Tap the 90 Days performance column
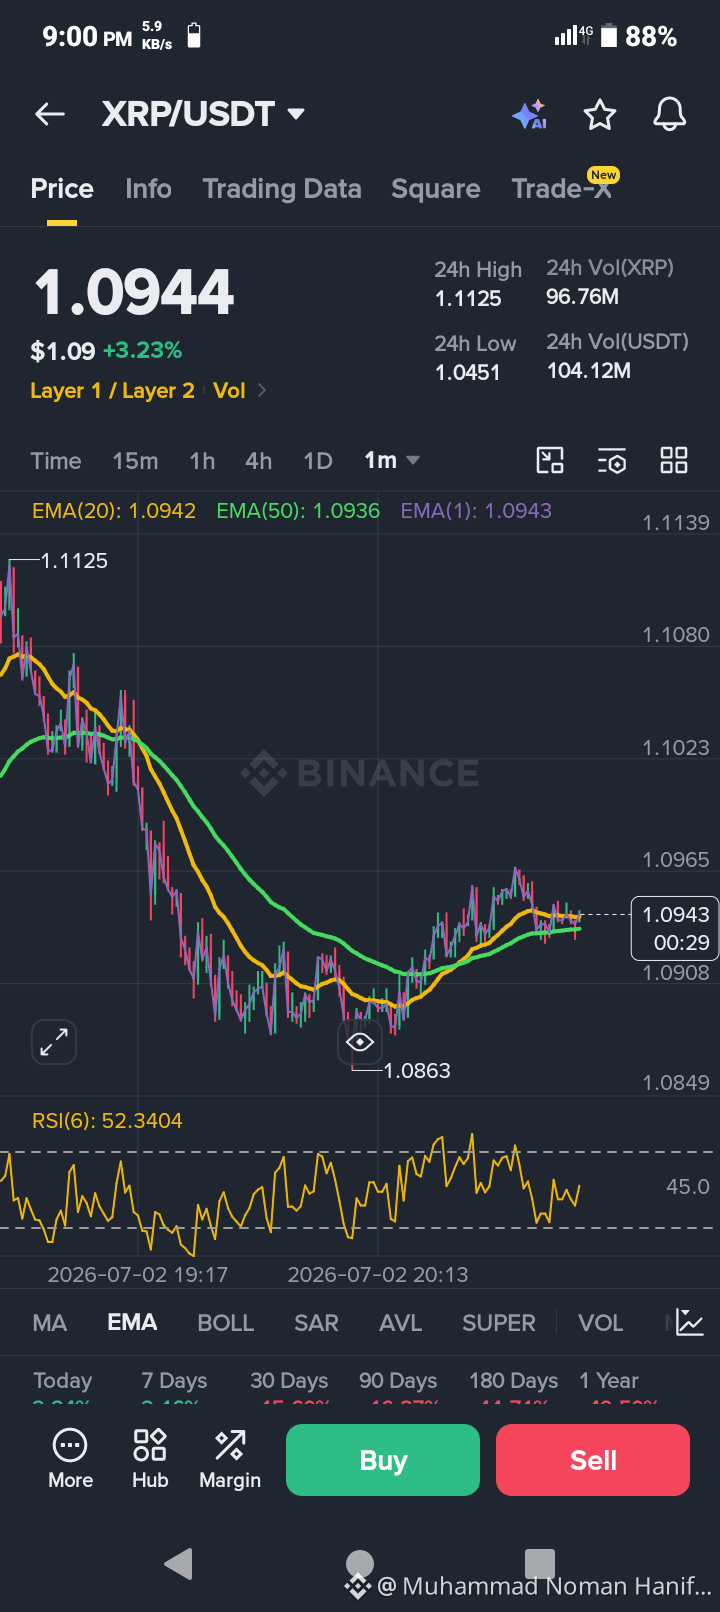Screen dimensions: 720x1612 [x=399, y=1386]
